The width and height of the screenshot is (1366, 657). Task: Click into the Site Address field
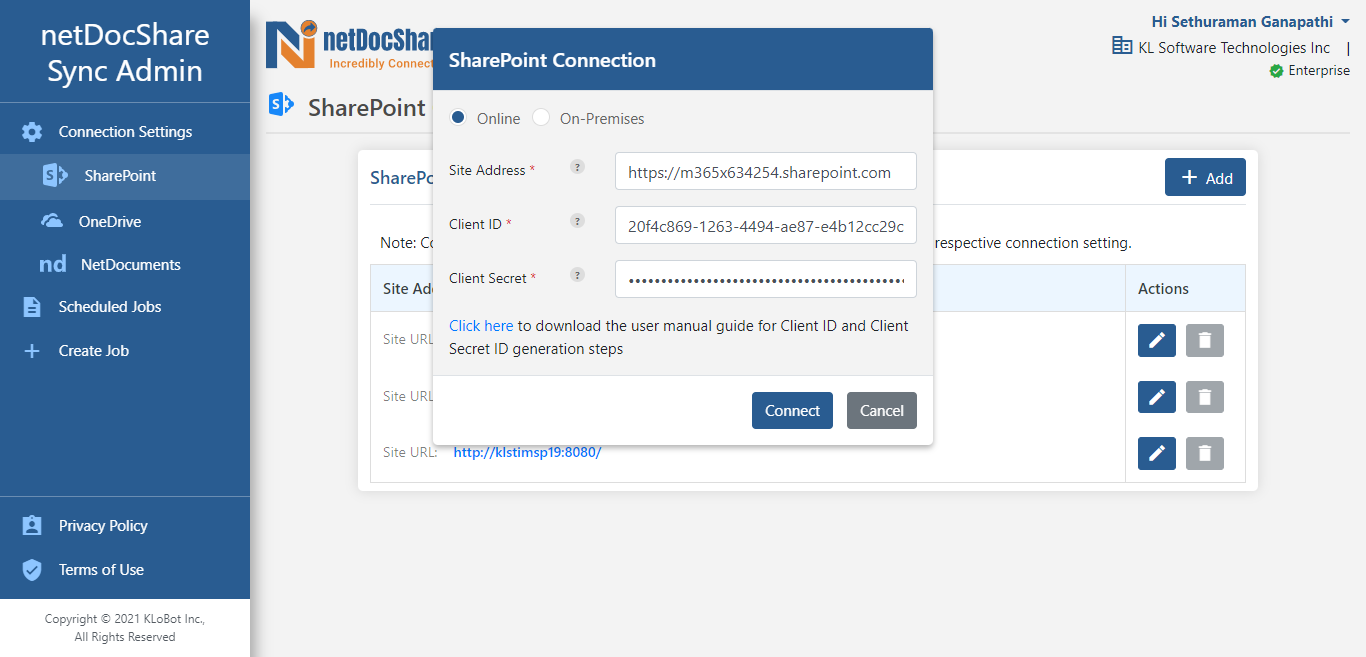[x=766, y=171]
